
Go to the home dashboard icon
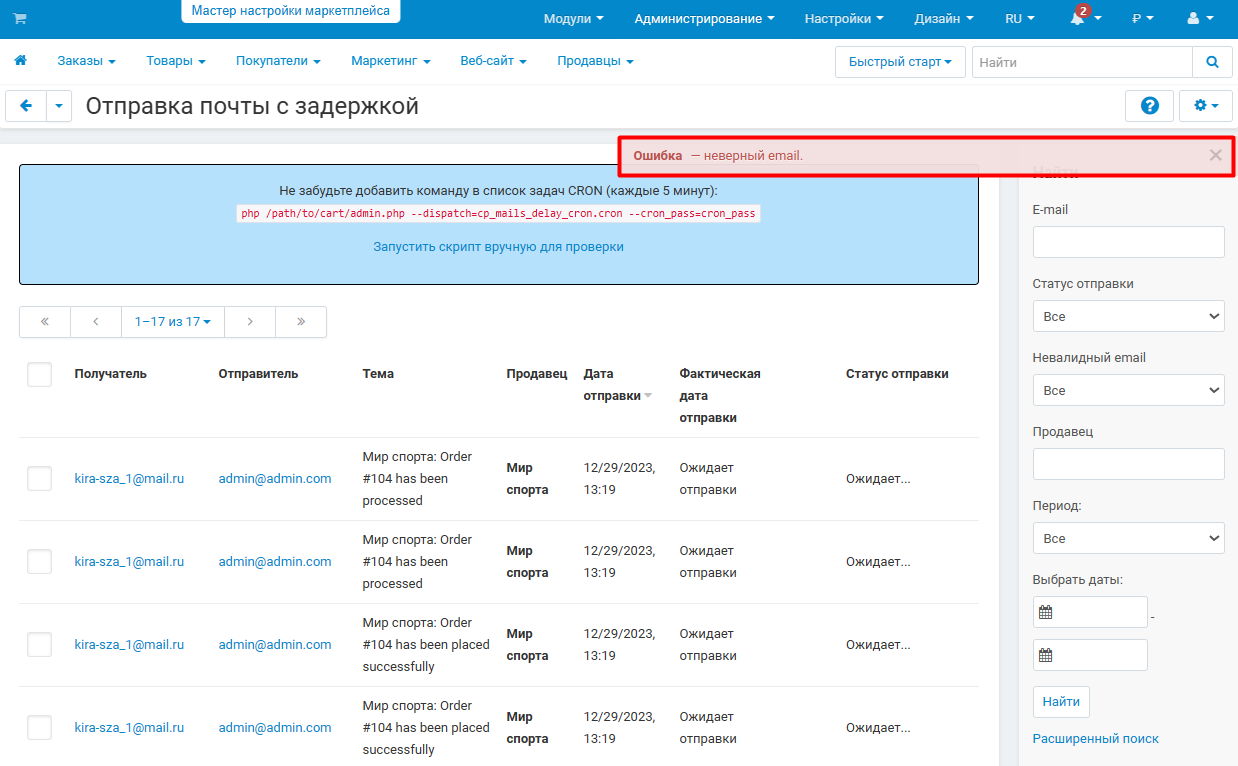coord(20,61)
